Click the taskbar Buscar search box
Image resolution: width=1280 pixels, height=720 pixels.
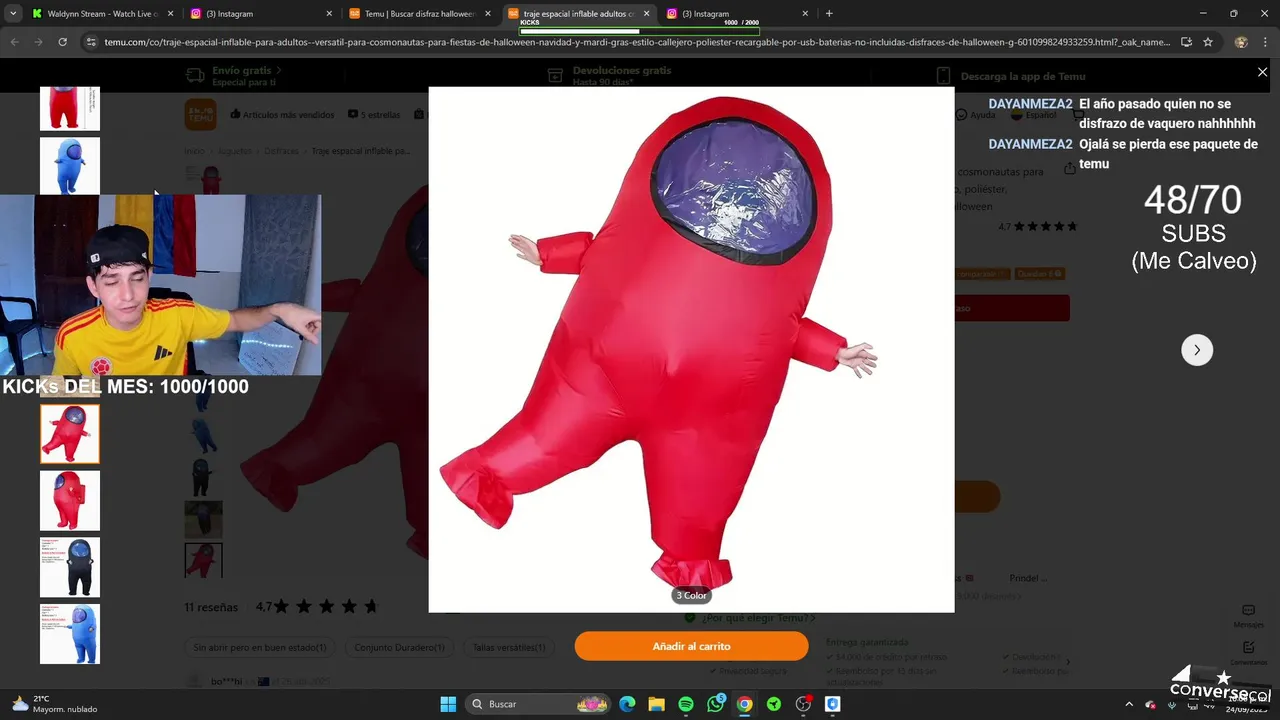[540, 704]
